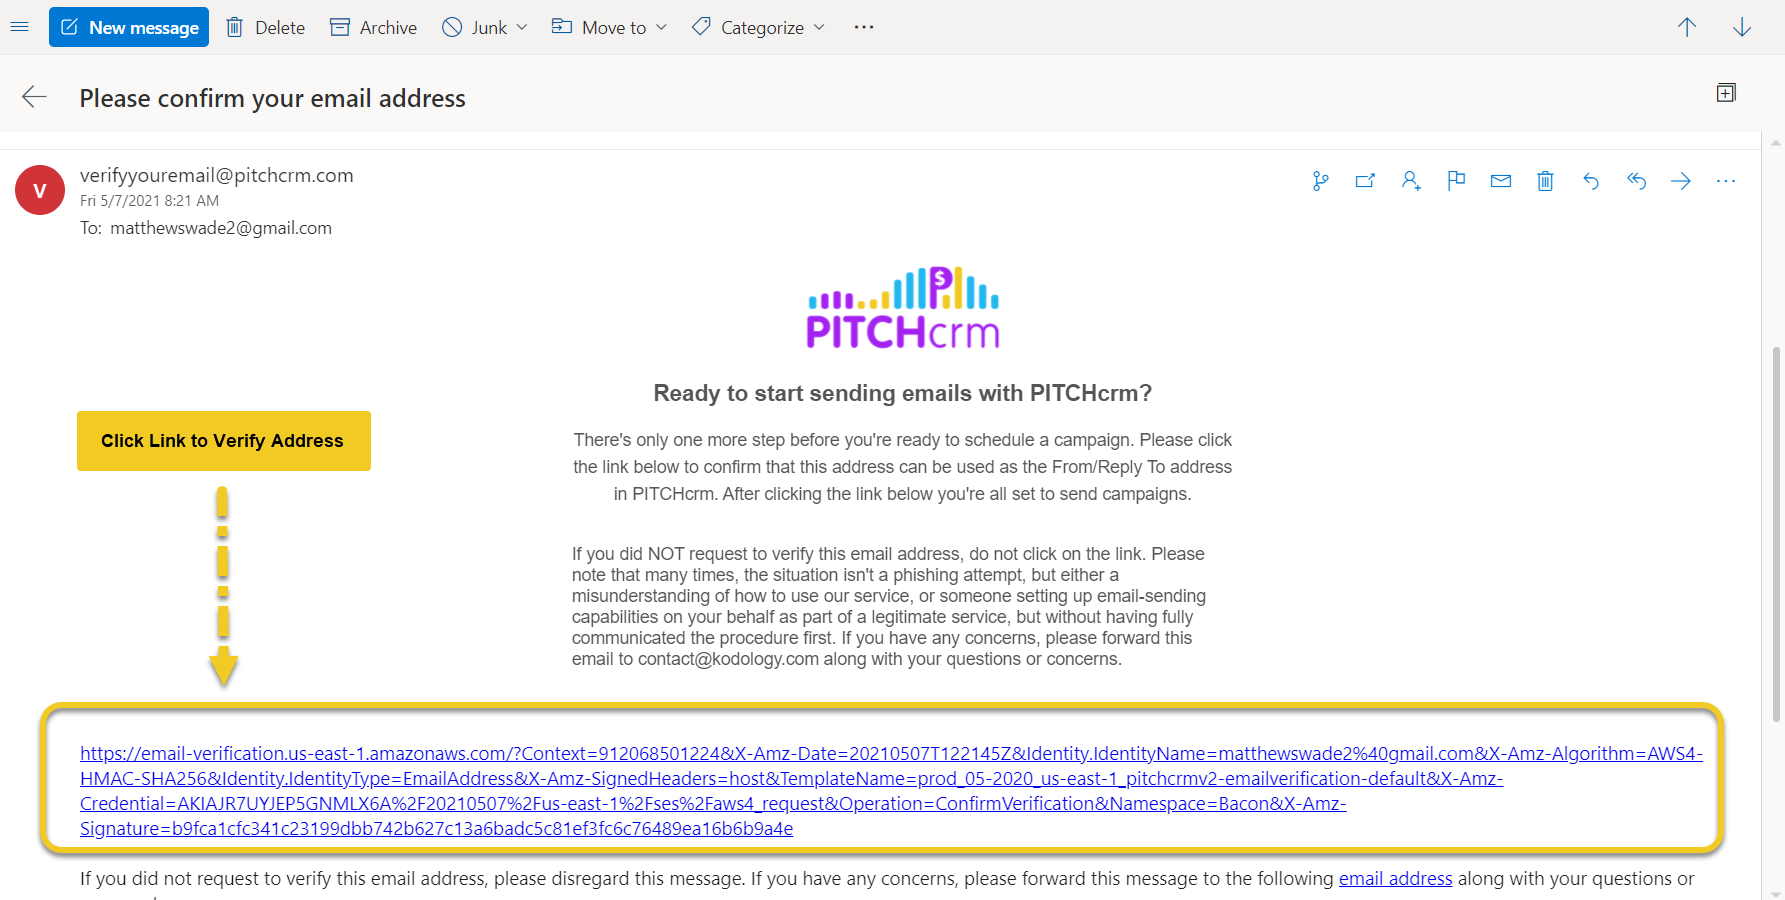The image size is (1785, 900).
Task: Go to the next message with the down arrow
Action: point(1742,27)
